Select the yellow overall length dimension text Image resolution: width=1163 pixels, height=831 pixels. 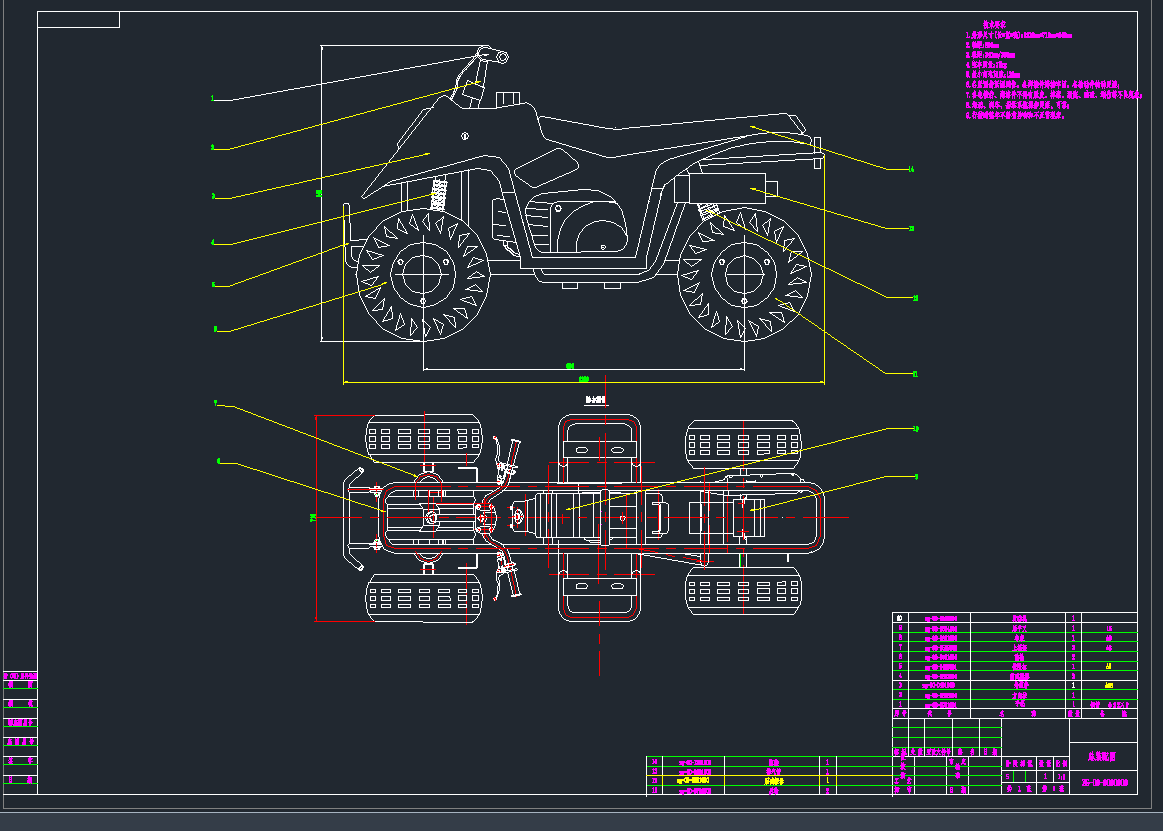coord(584,379)
